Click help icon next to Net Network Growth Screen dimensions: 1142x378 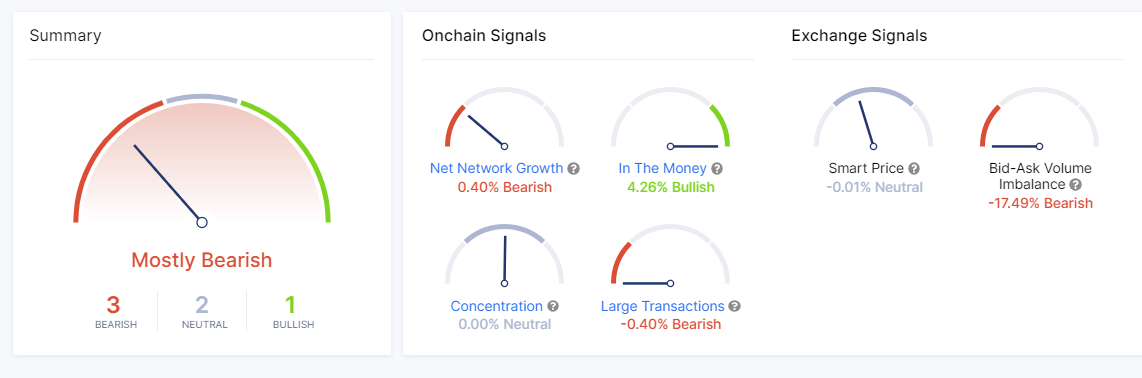(x=574, y=169)
